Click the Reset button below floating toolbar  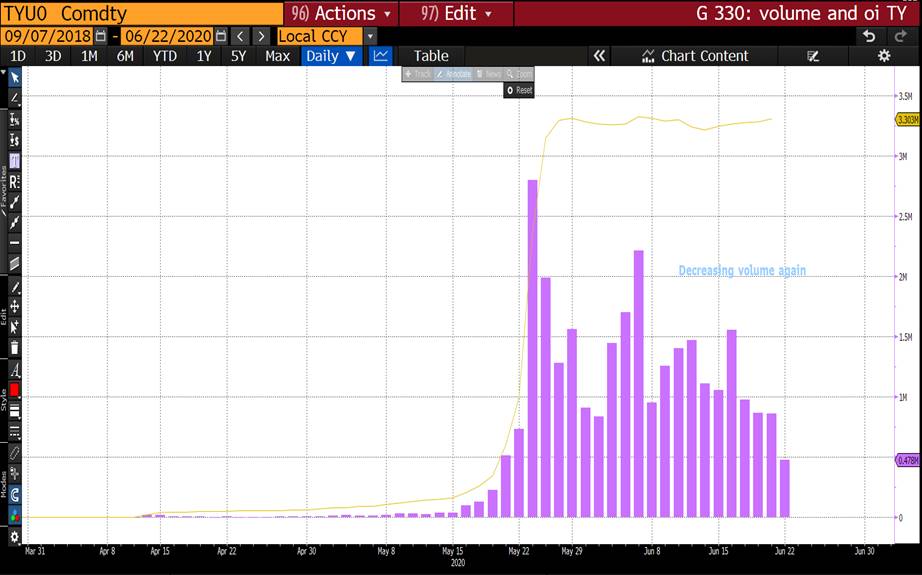click(519, 91)
